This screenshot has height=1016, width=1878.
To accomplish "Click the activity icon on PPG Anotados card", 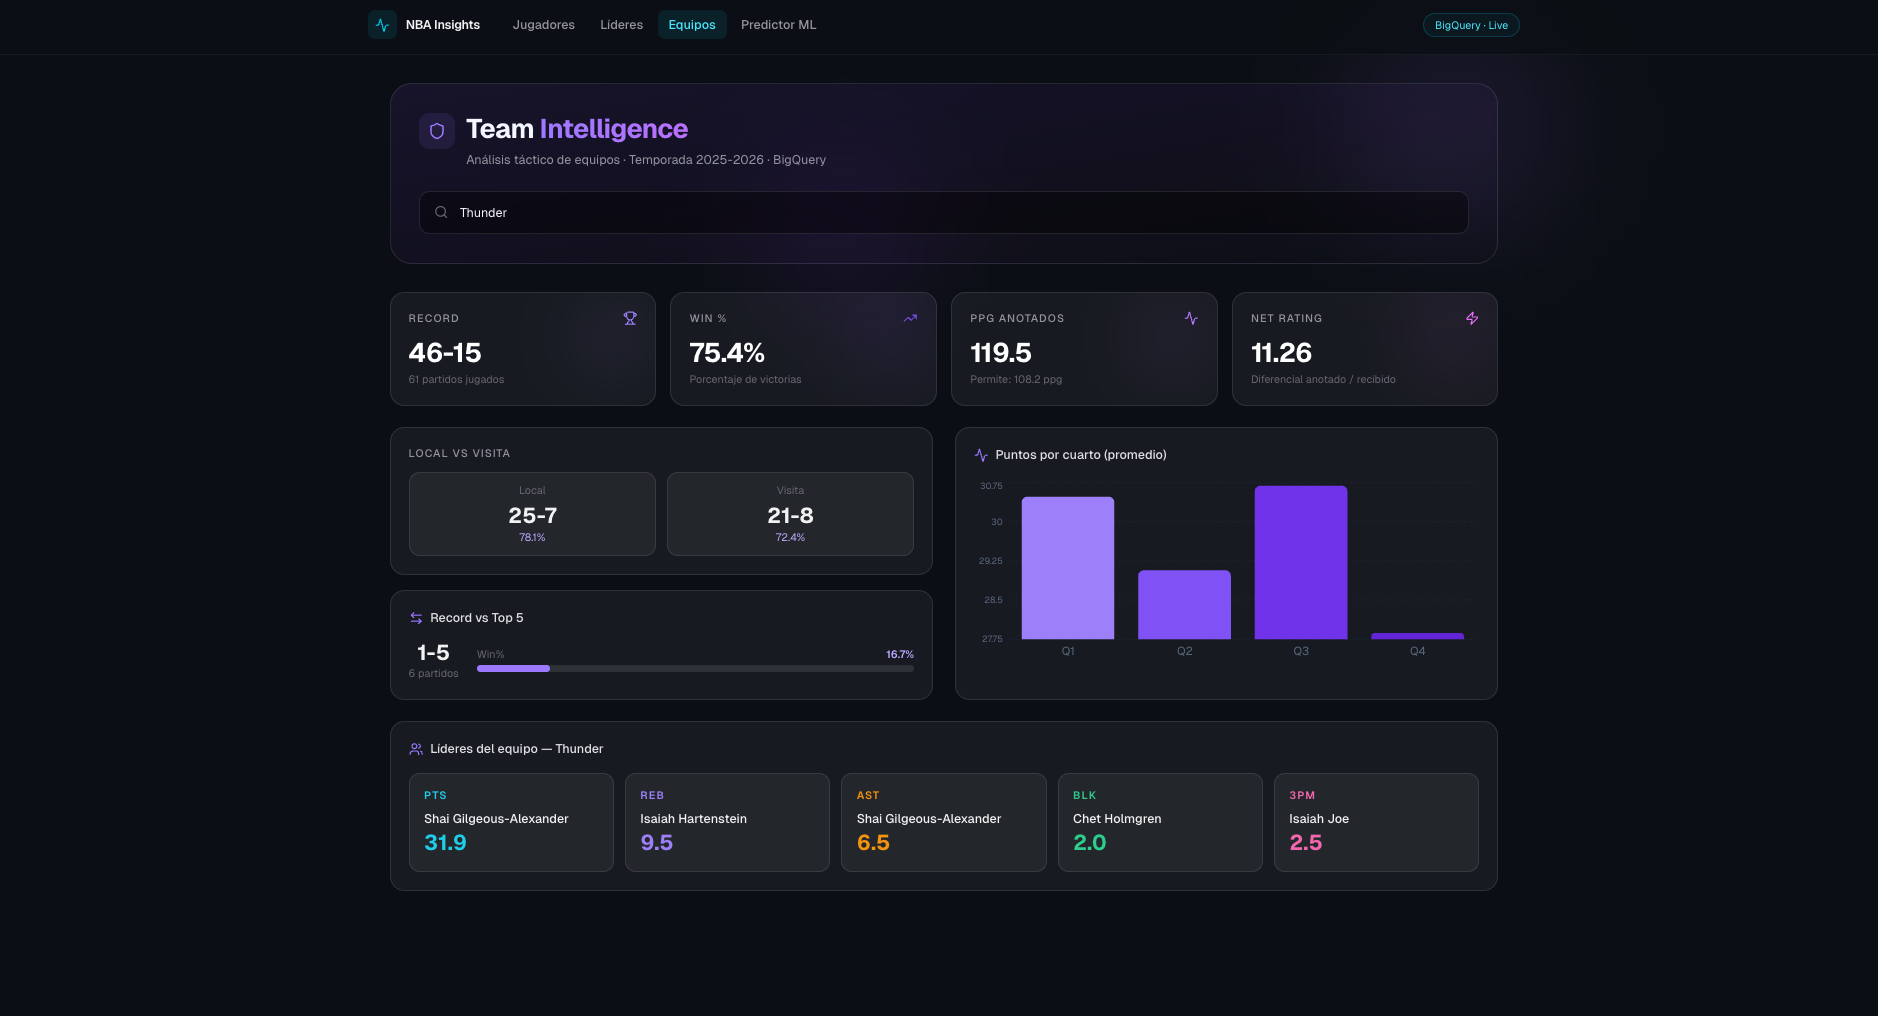I will pos(1191,318).
